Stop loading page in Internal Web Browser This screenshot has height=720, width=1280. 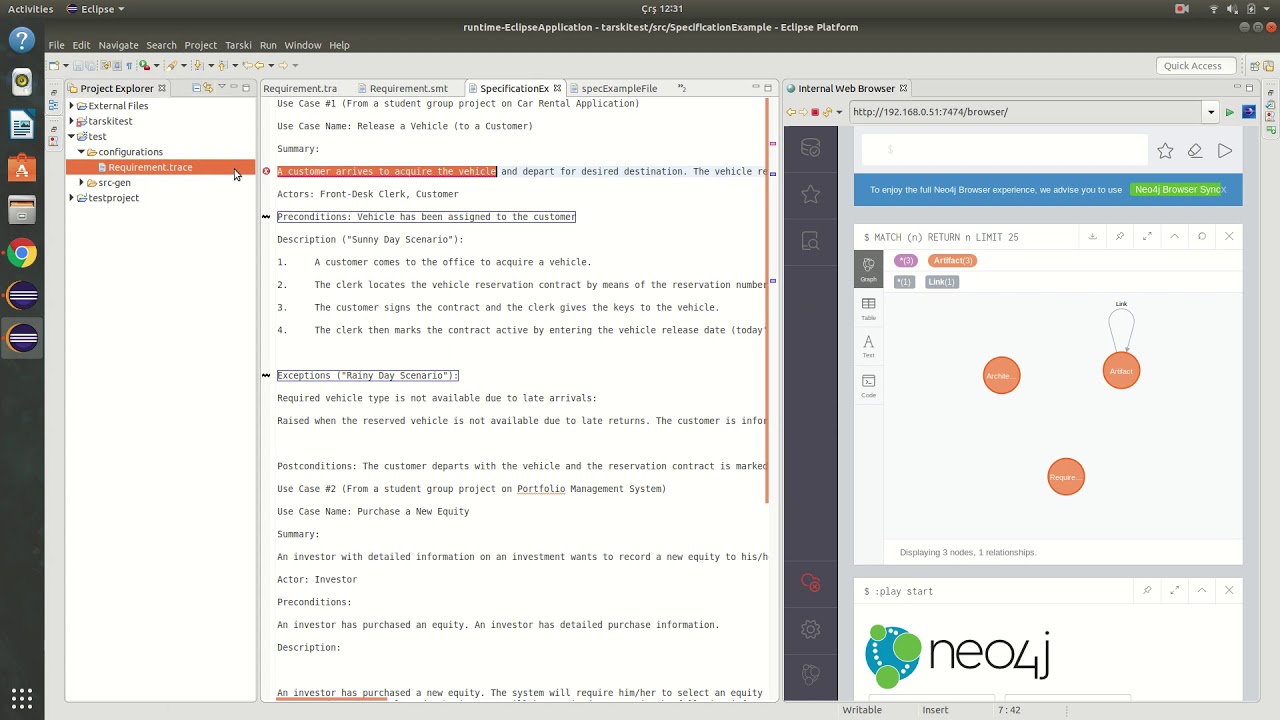(815, 112)
